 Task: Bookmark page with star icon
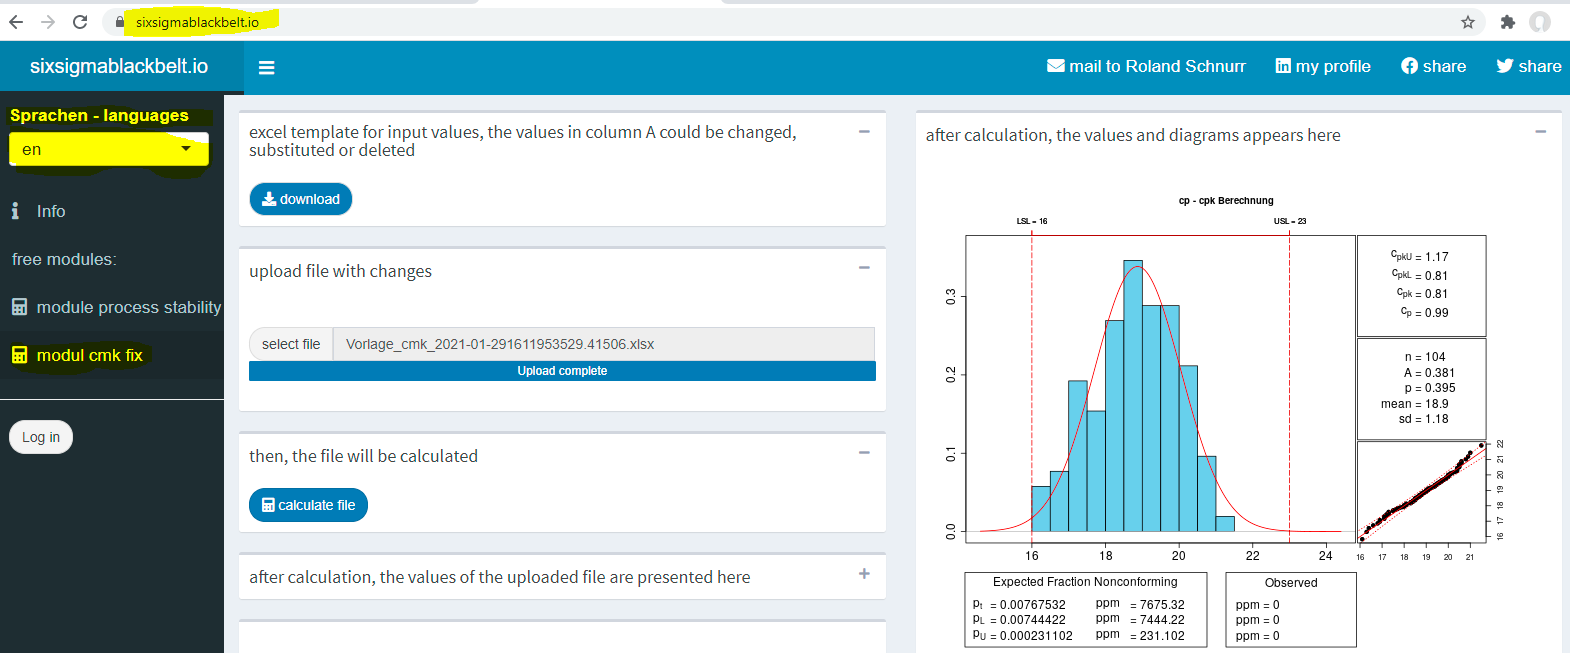pyautogui.click(x=1468, y=22)
